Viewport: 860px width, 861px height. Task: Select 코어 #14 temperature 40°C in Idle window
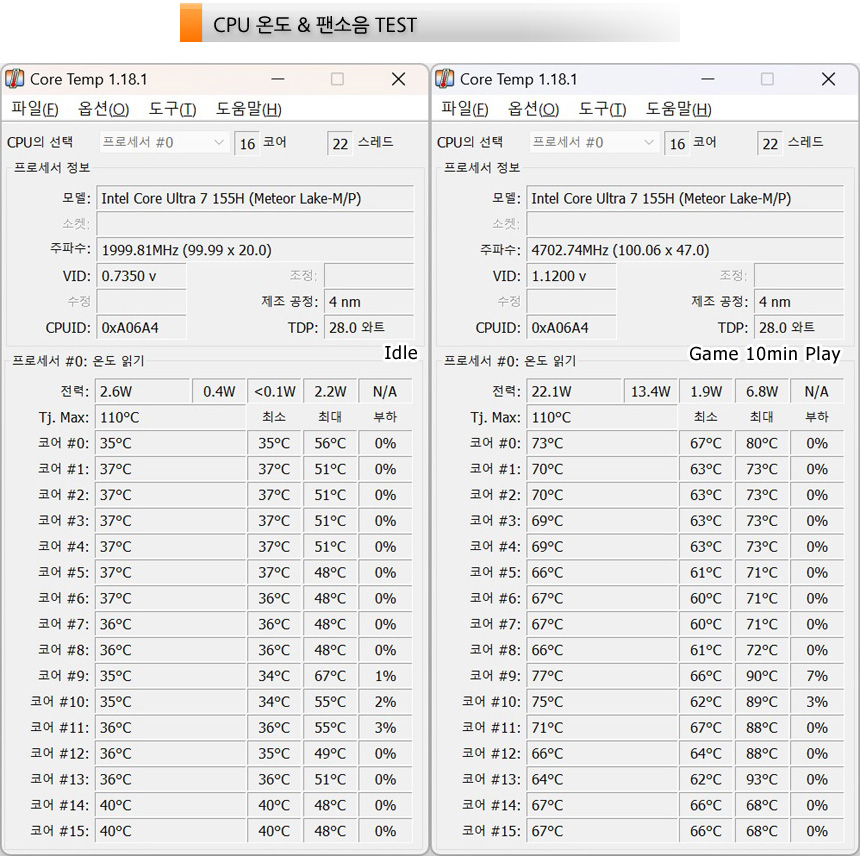(170, 805)
